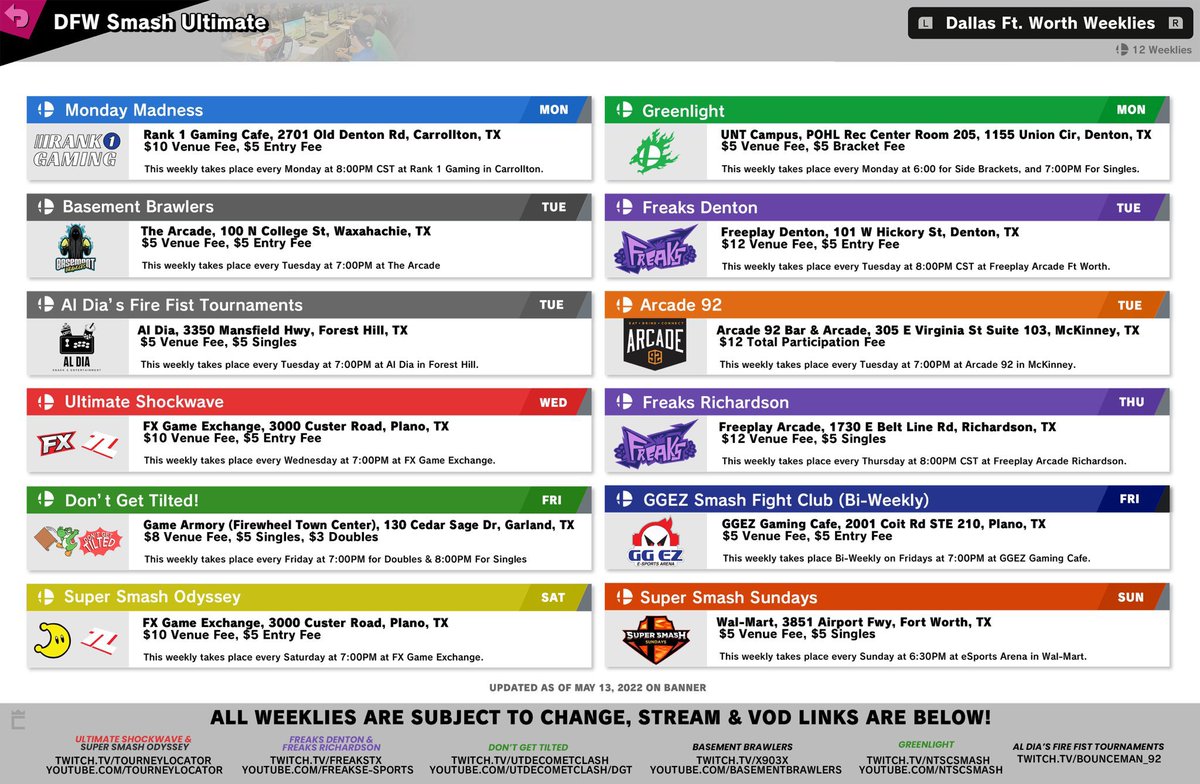Screen dimensions: 1200x784
Task: Click the Al Dia logo
Action: click(77, 346)
